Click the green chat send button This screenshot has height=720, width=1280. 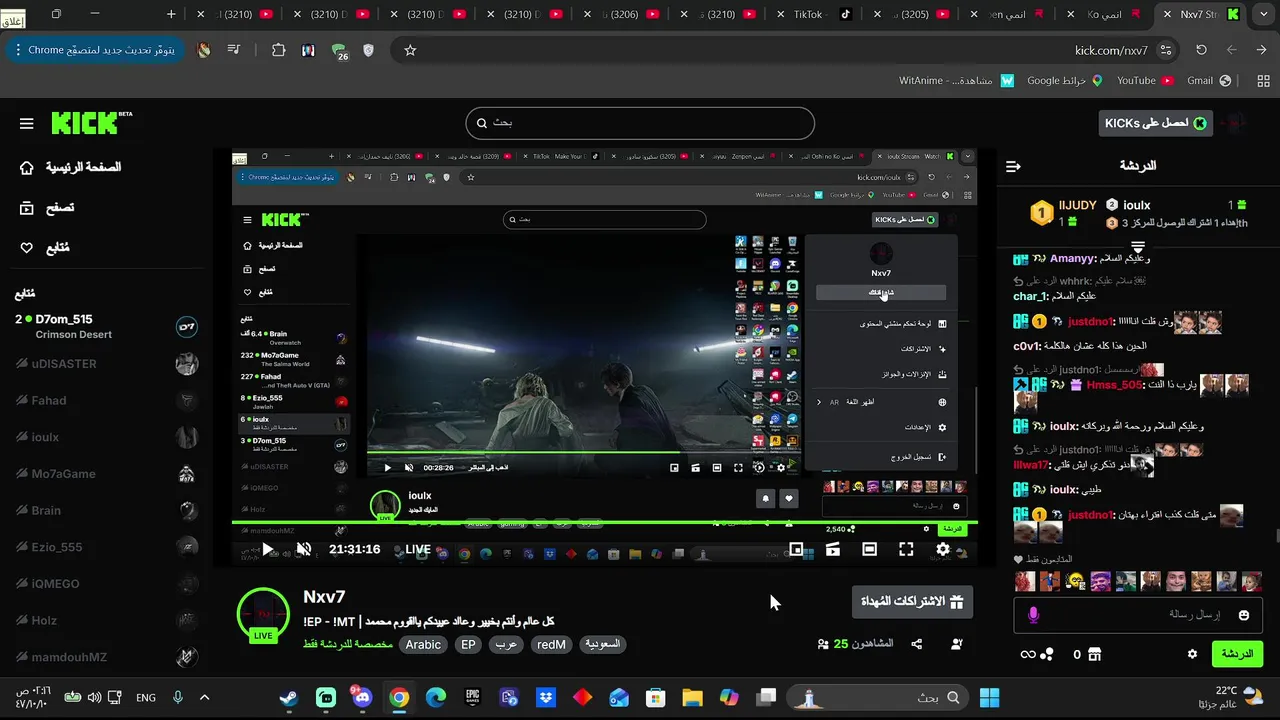[1237, 654]
